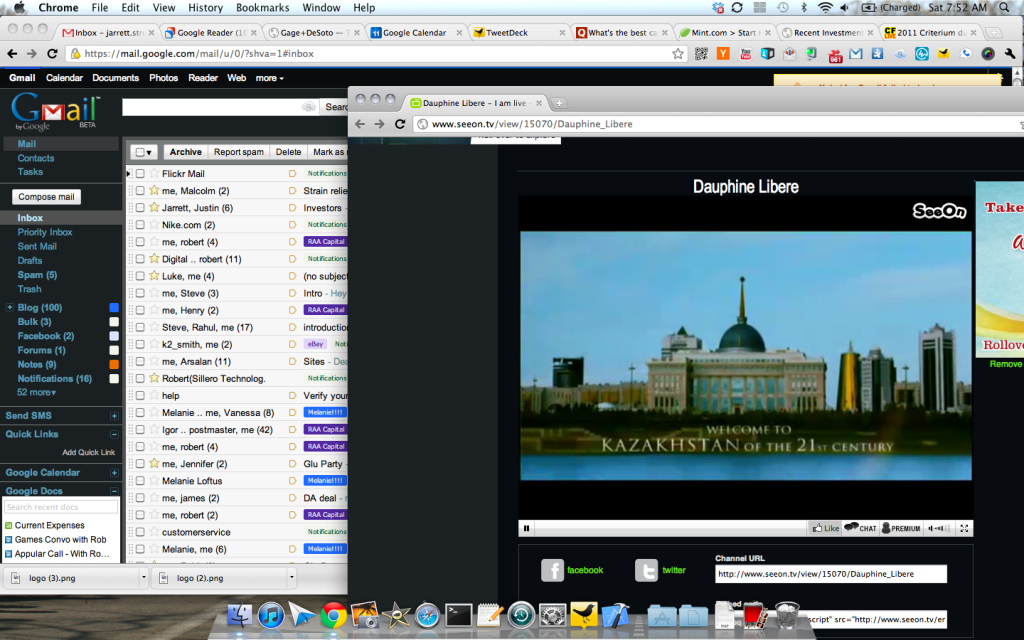
Task: Tick the me, Jennifer (2) checkbox
Action: pyautogui.click(x=140, y=464)
